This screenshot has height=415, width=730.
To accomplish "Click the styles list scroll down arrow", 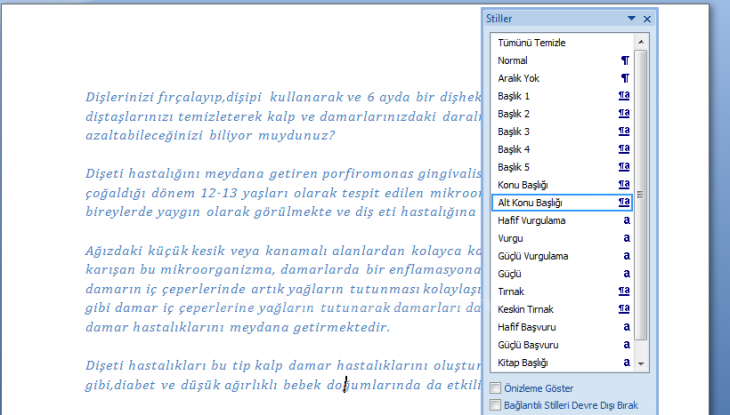I will (x=641, y=364).
